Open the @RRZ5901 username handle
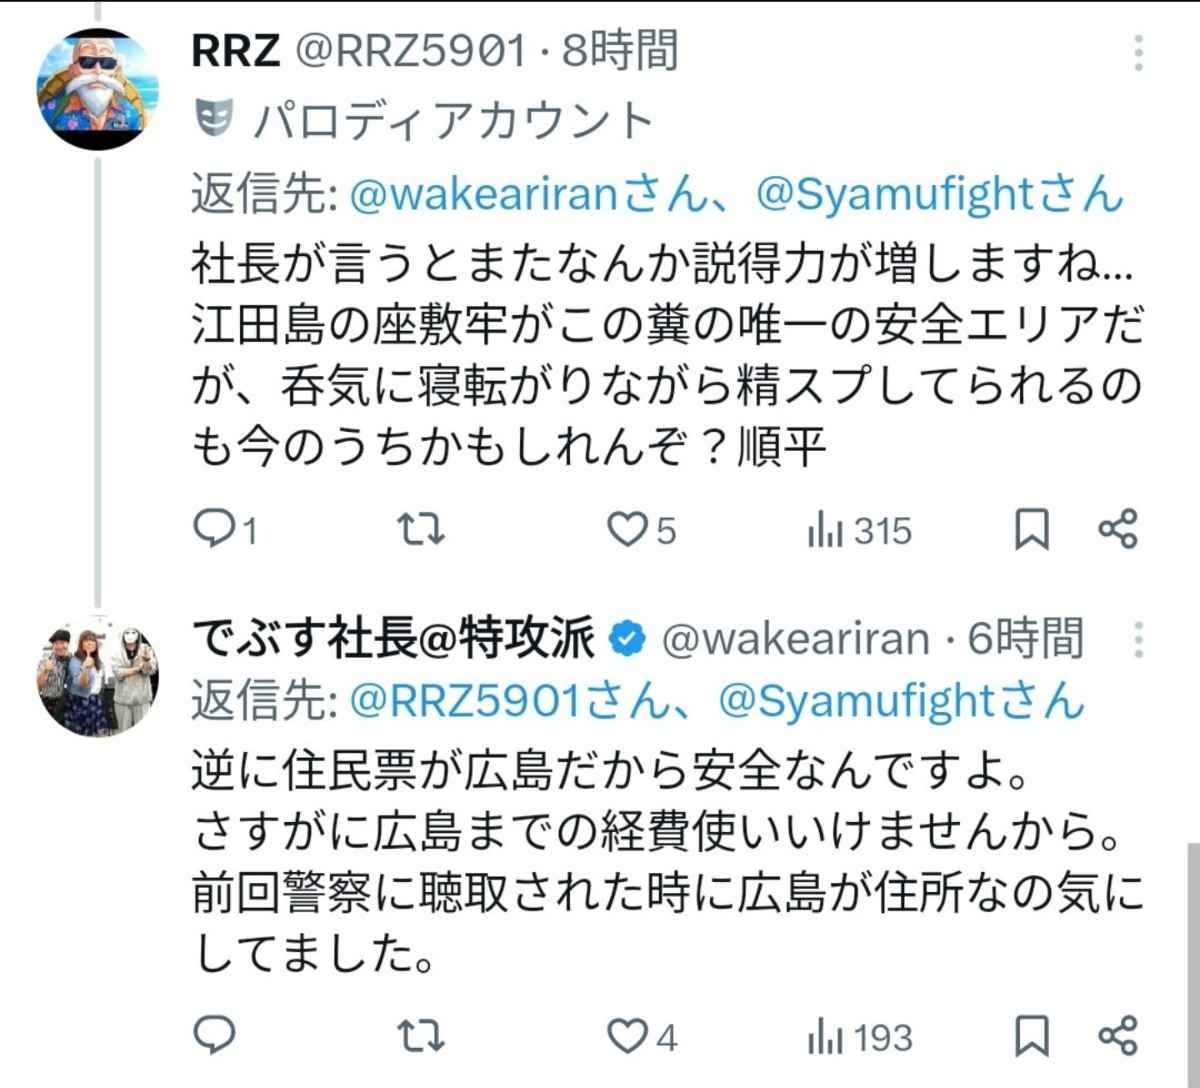The width and height of the screenshot is (1200, 1088). pos(408,51)
